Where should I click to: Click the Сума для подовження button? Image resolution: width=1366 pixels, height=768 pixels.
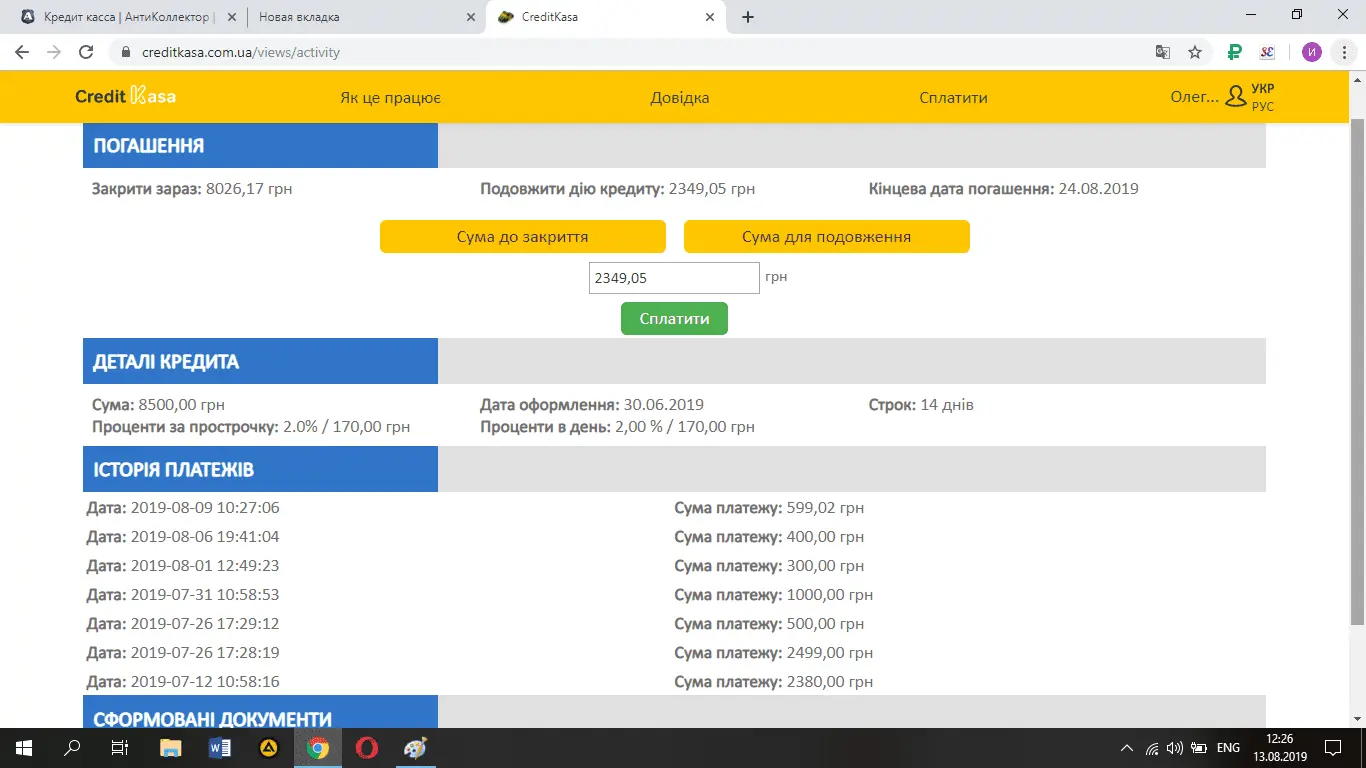[826, 237]
